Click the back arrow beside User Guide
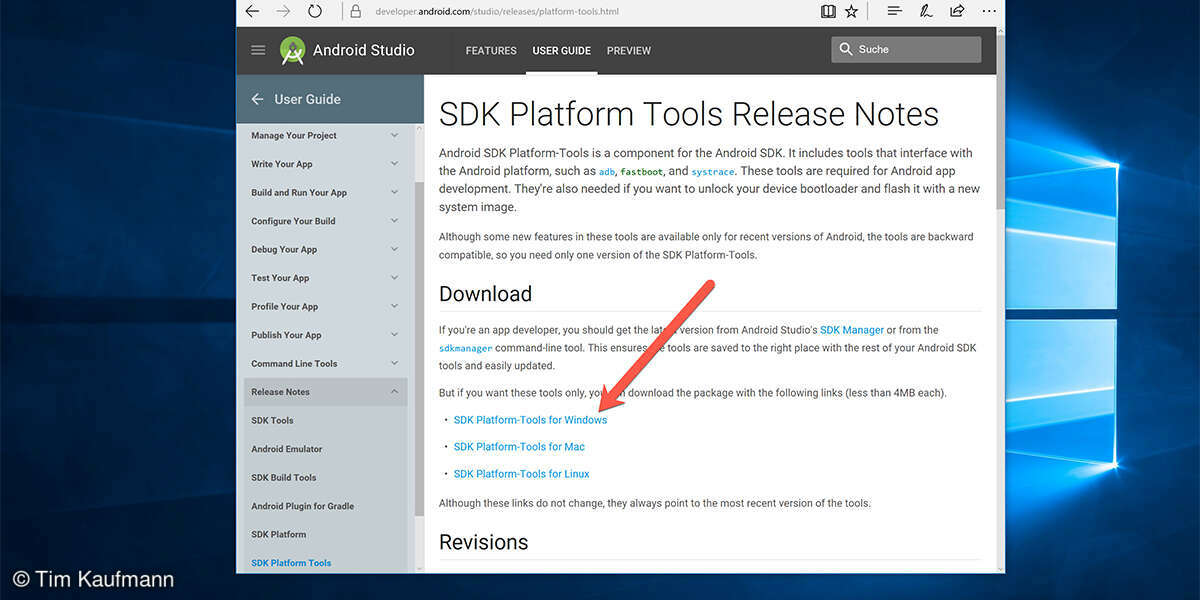Viewport: 1200px width, 600px height. pyautogui.click(x=257, y=99)
